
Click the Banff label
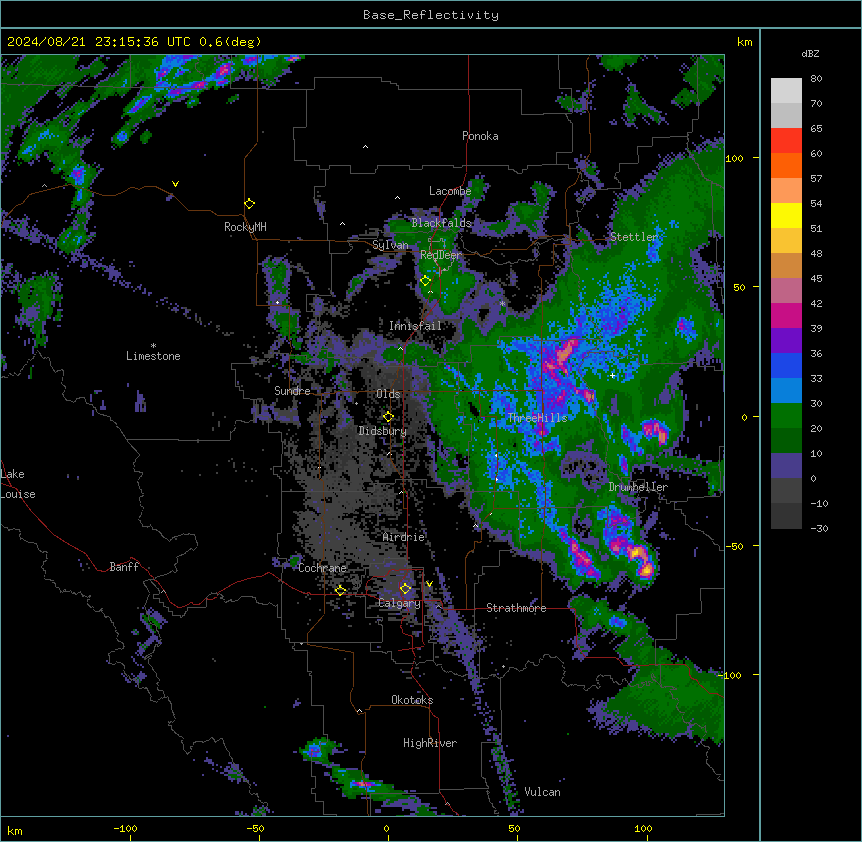(124, 567)
